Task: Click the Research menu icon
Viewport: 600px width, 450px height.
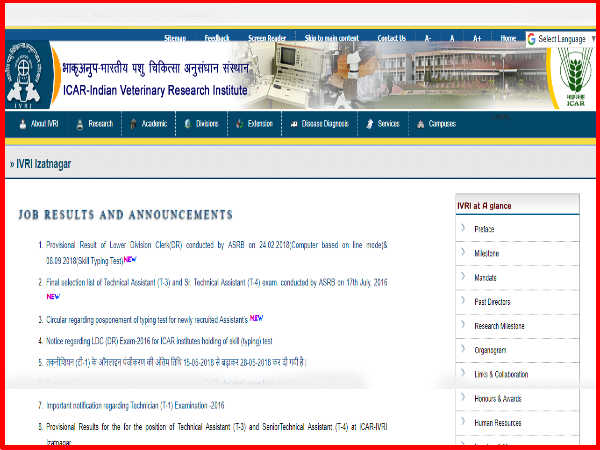Action: (81, 124)
